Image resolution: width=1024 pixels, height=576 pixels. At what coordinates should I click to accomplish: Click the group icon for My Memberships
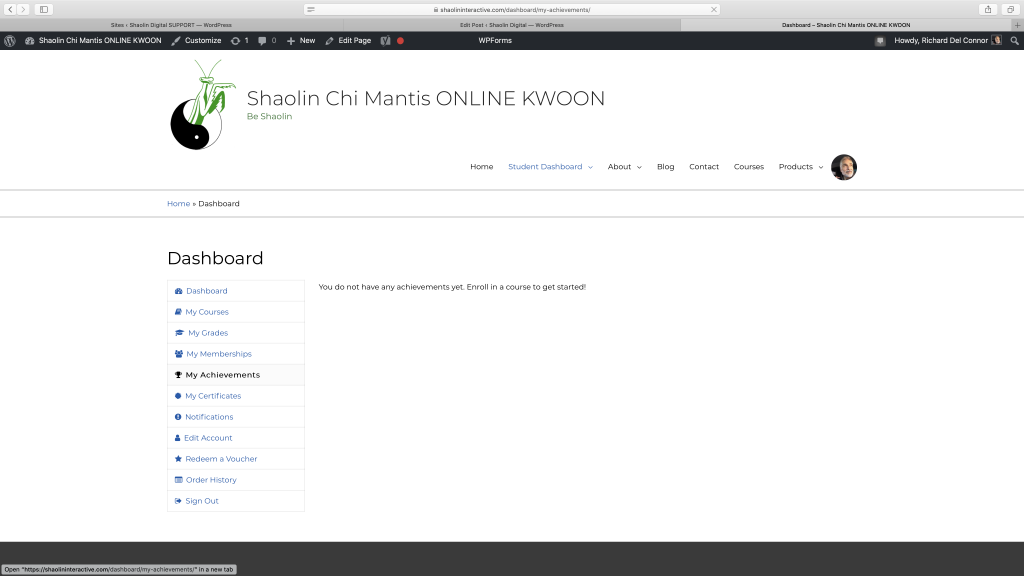click(x=178, y=354)
